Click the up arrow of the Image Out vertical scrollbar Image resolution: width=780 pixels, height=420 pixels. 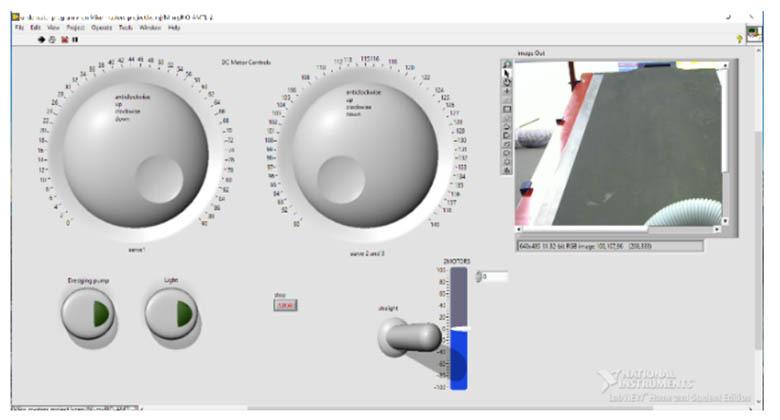725,65
